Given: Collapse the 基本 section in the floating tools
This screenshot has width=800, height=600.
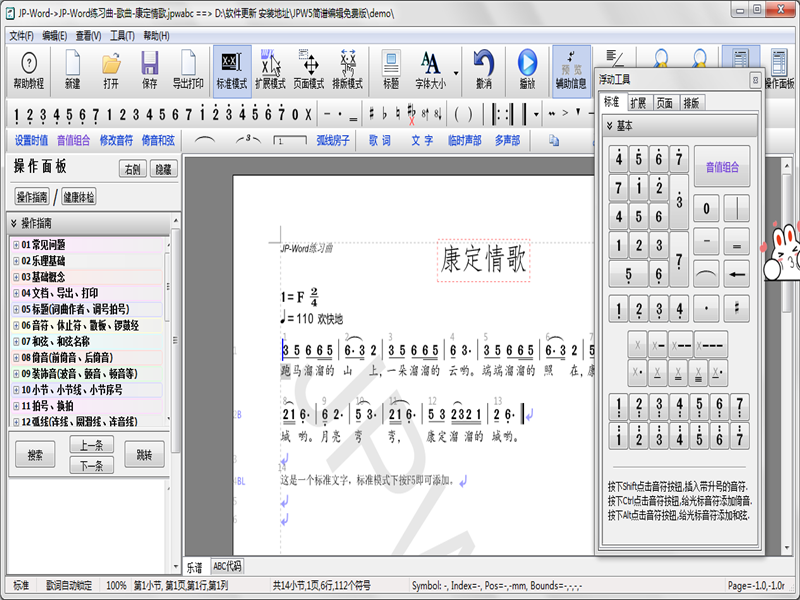Looking at the screenshot, I should pyautogui.click(x=681, y=126).
